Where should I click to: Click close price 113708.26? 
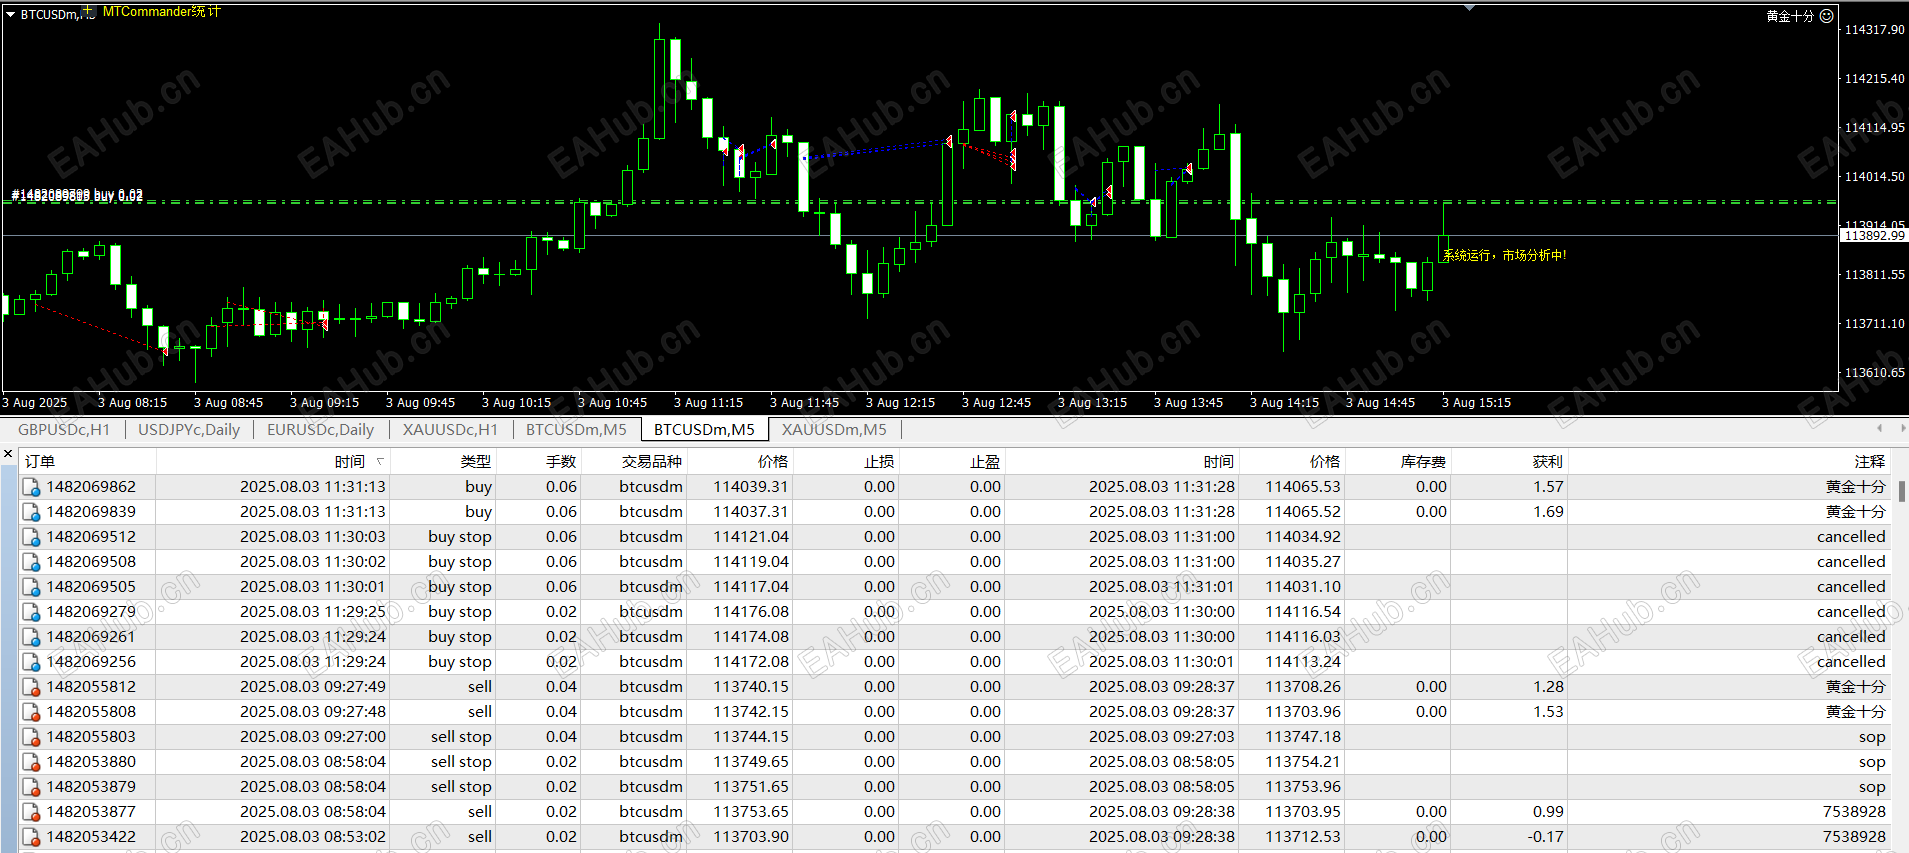click(1303, 687)
